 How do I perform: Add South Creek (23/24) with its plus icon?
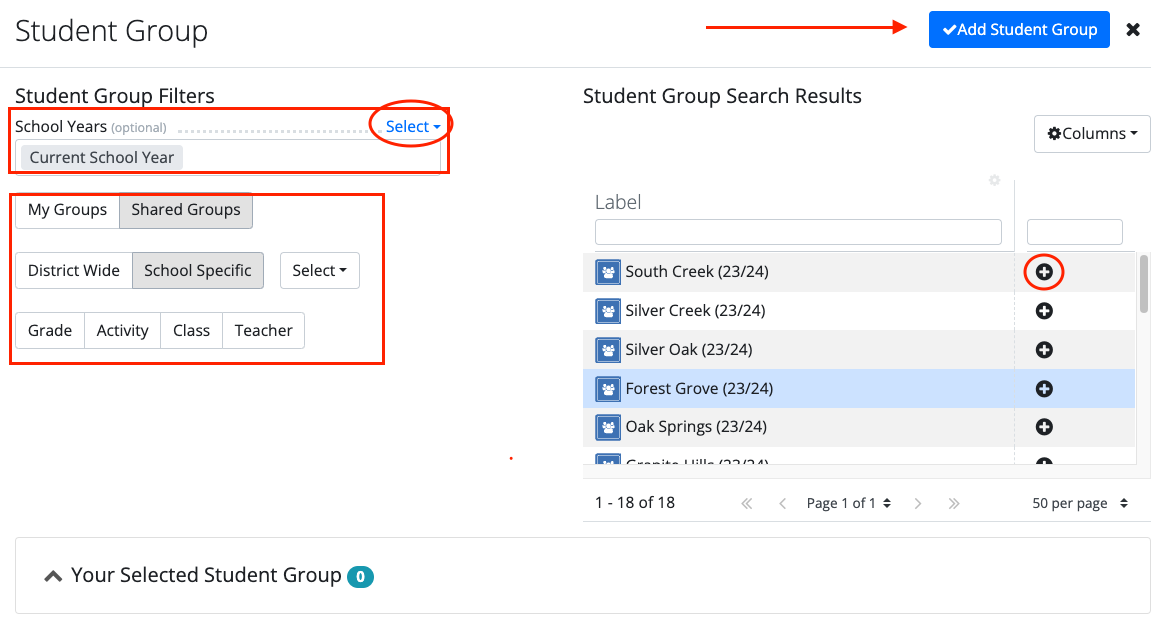(x=1043, y=271)
